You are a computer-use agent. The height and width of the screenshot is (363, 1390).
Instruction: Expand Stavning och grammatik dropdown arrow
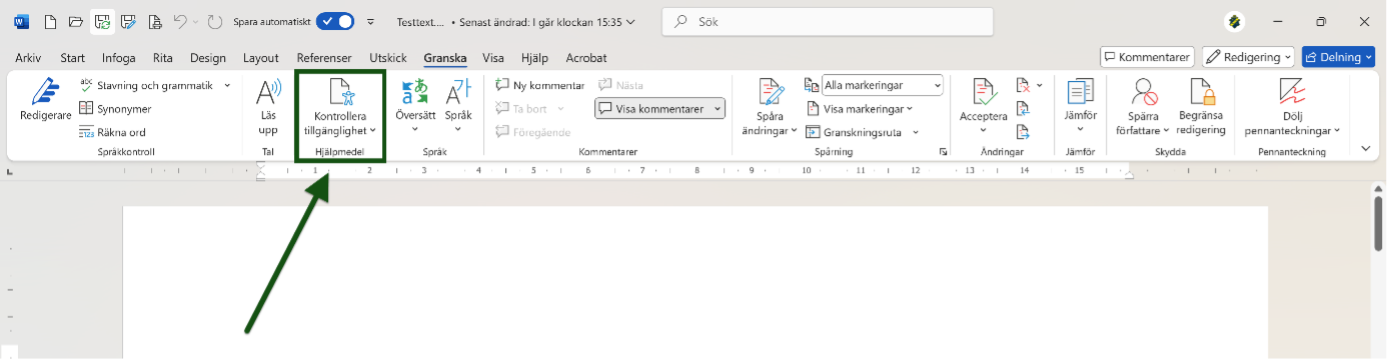coord(227,86)
